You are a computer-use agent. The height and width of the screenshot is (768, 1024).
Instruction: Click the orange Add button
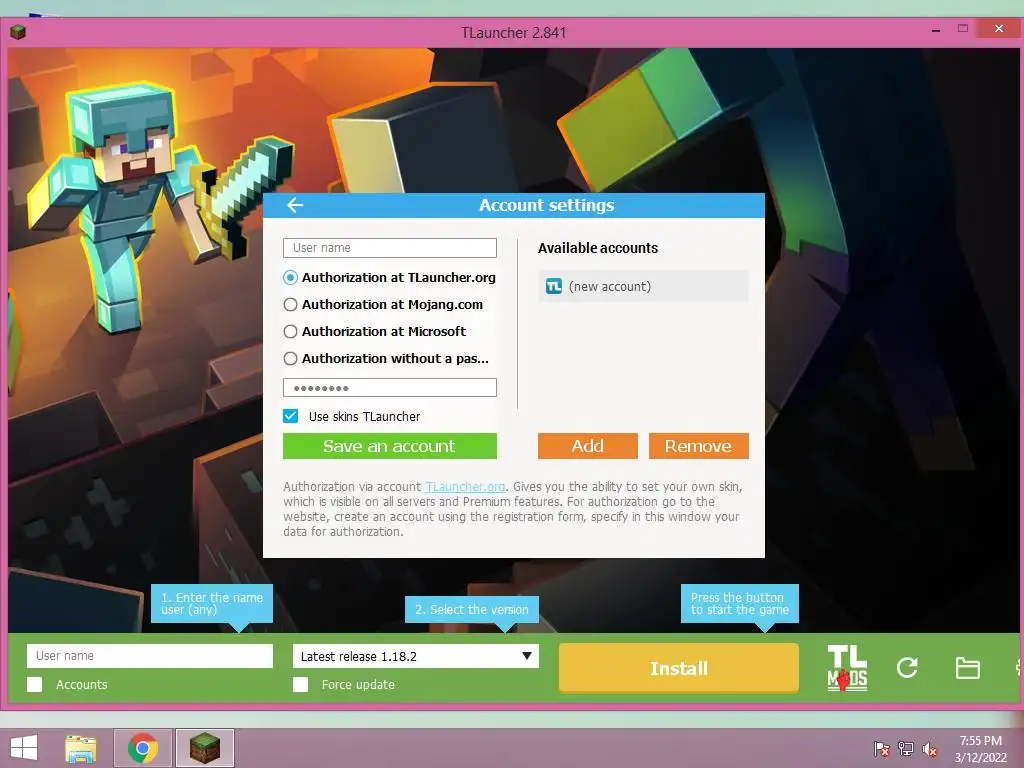(588, 446)
